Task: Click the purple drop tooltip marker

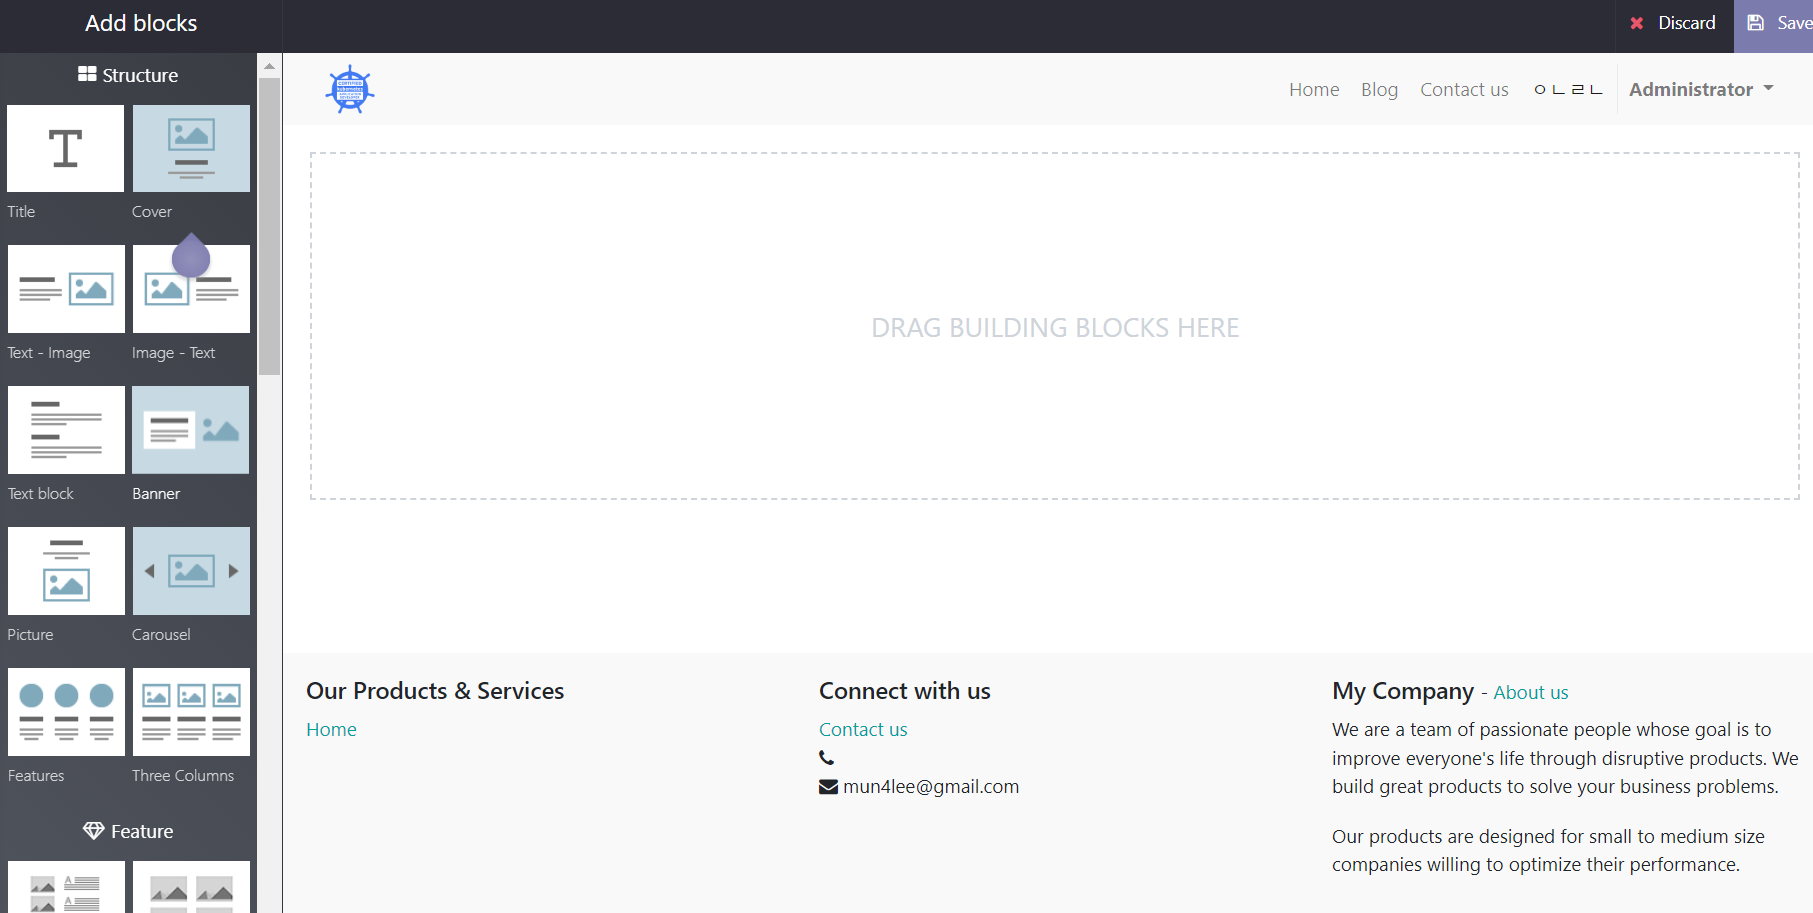Action: 191,257
